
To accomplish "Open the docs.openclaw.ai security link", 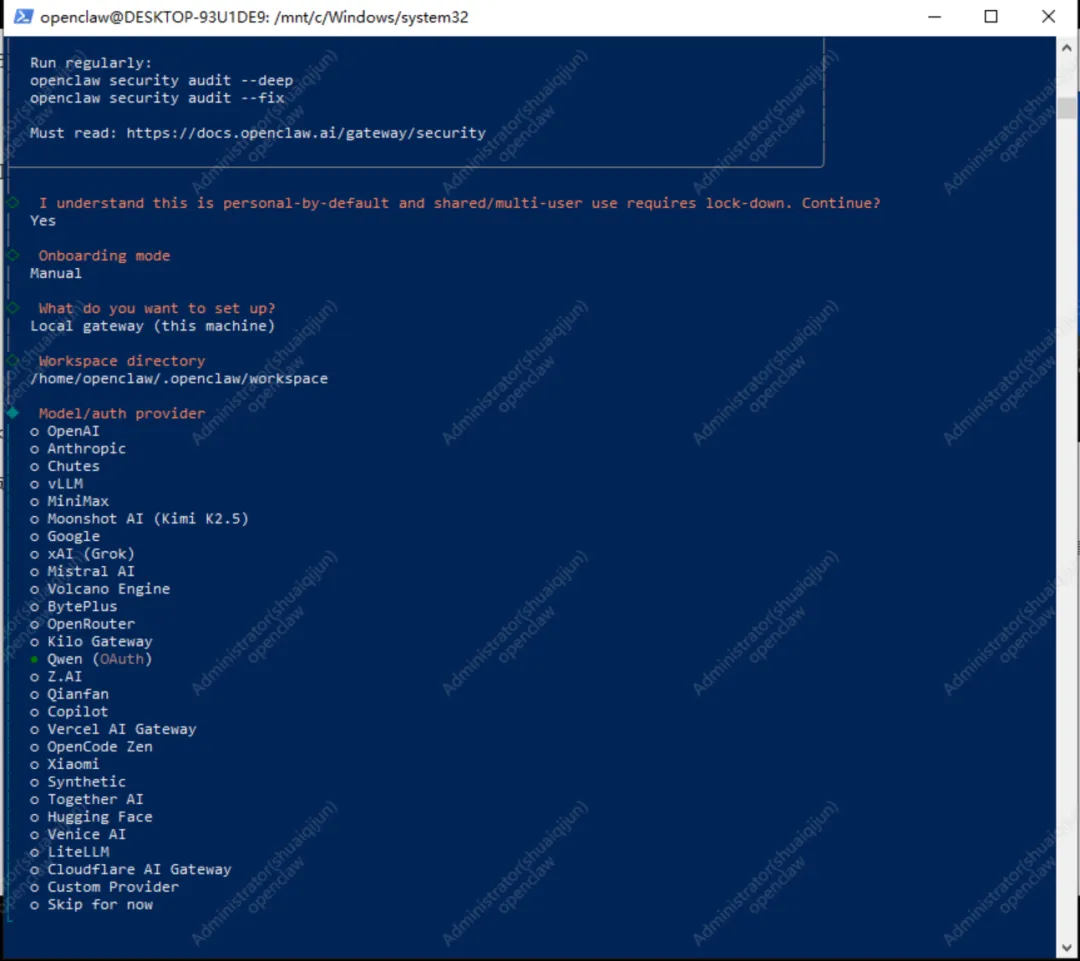I will (x=306, y=133).
